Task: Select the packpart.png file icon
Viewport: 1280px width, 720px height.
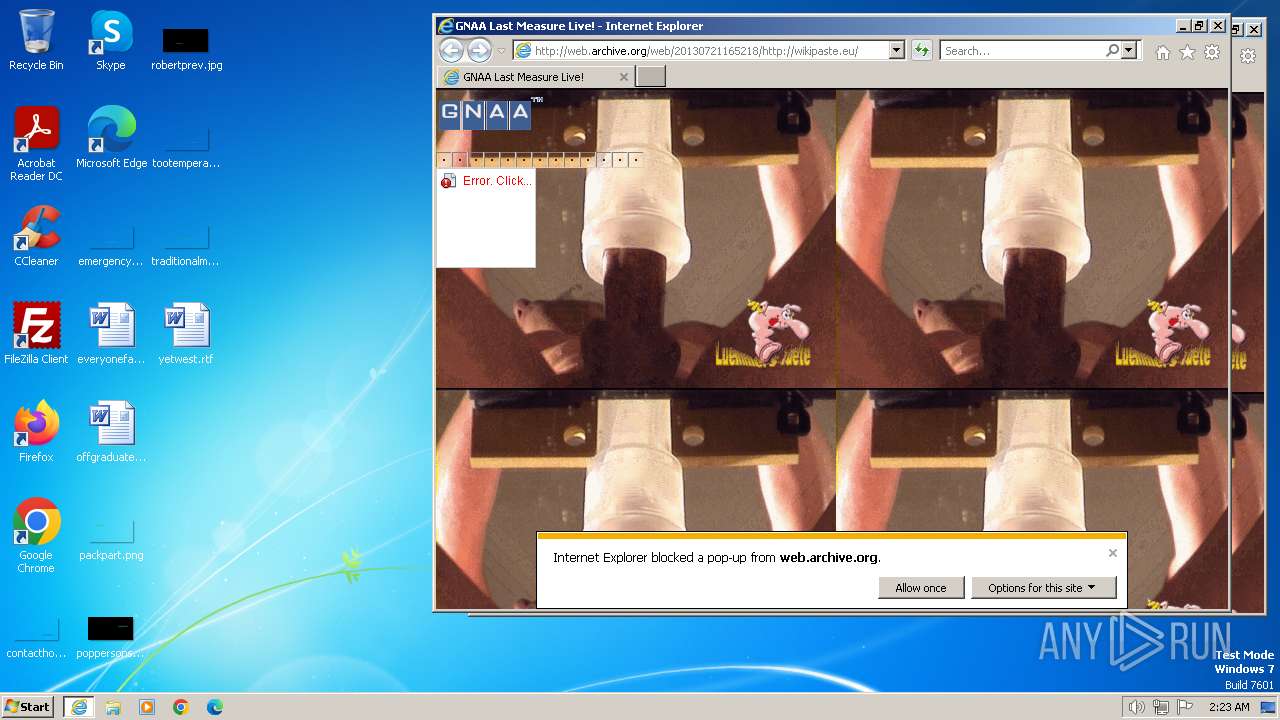Action: [x=111, y=540]
